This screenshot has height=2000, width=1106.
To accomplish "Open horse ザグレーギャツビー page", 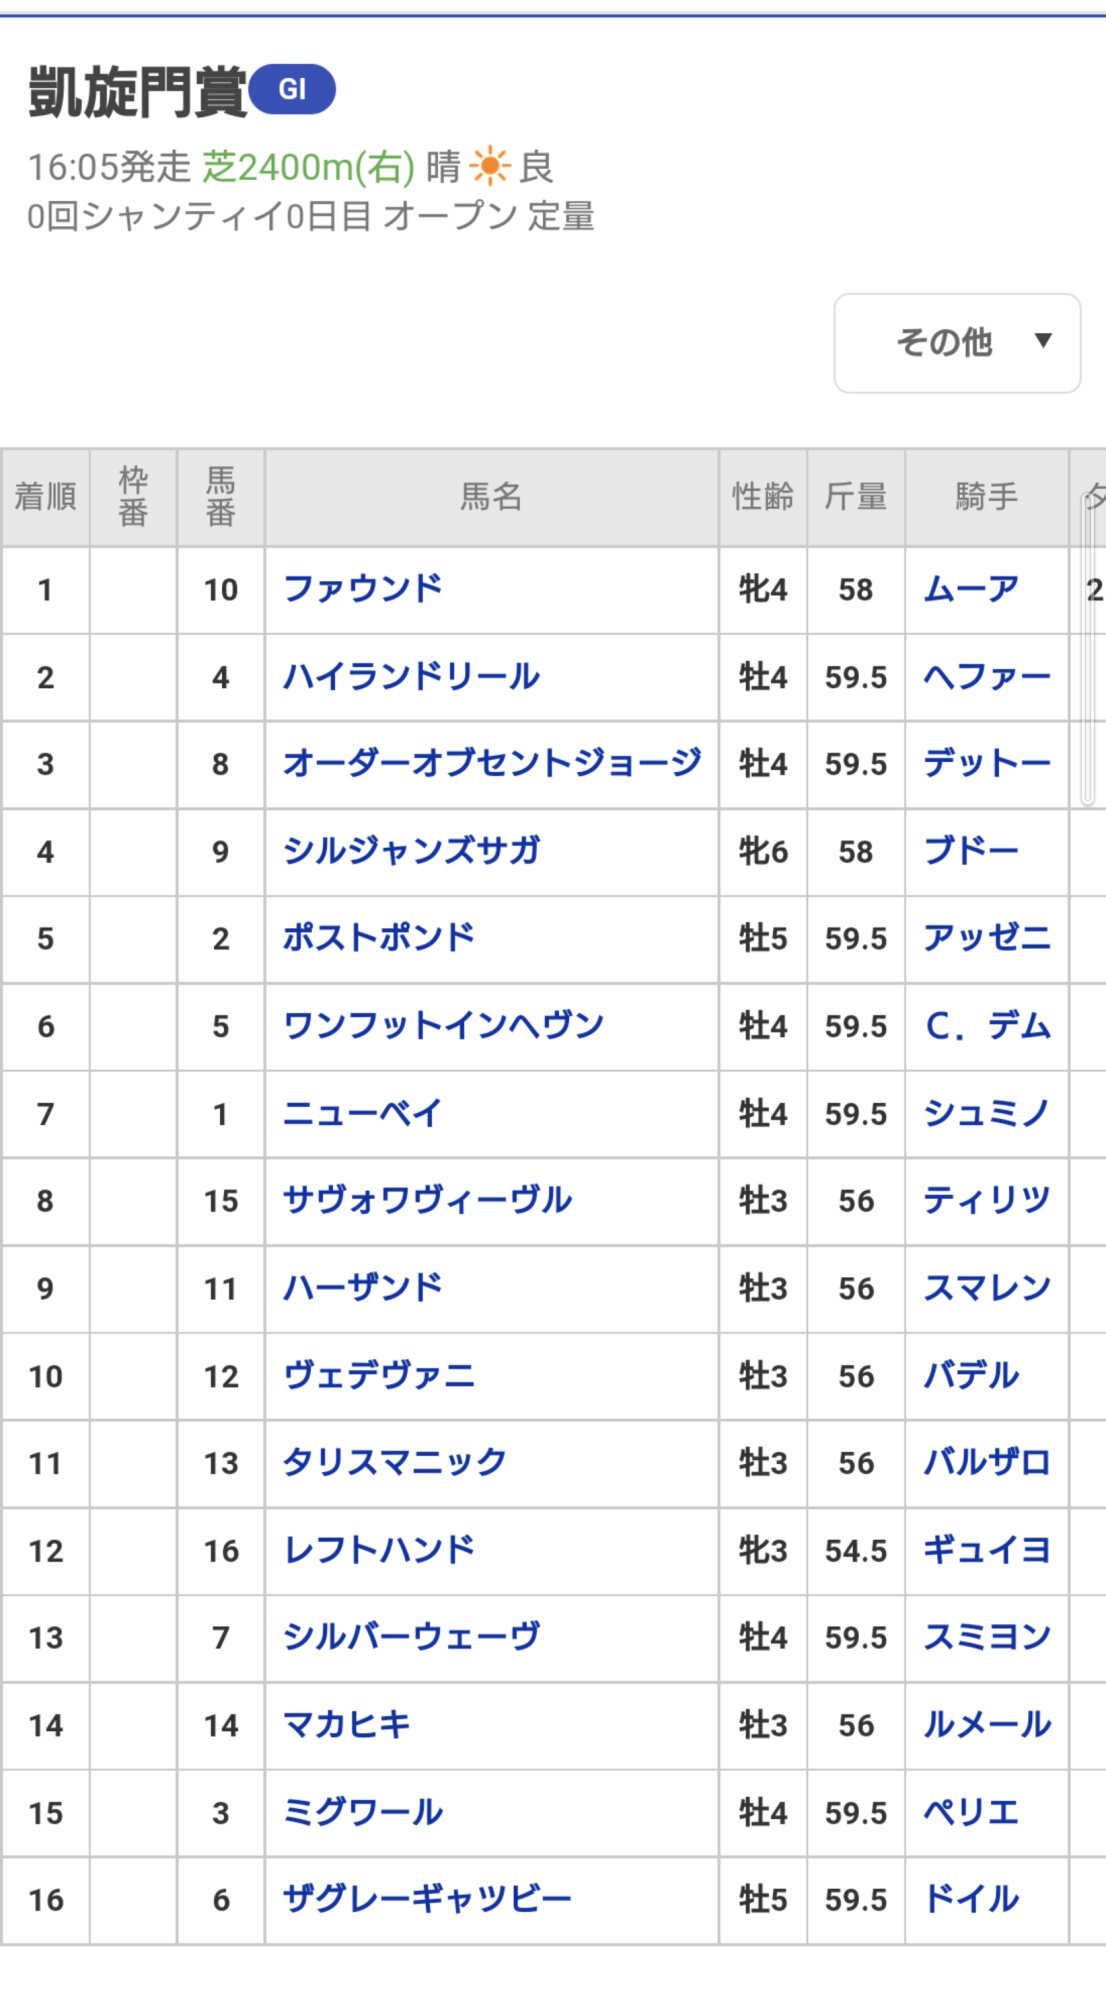I will coord(427,1899).
